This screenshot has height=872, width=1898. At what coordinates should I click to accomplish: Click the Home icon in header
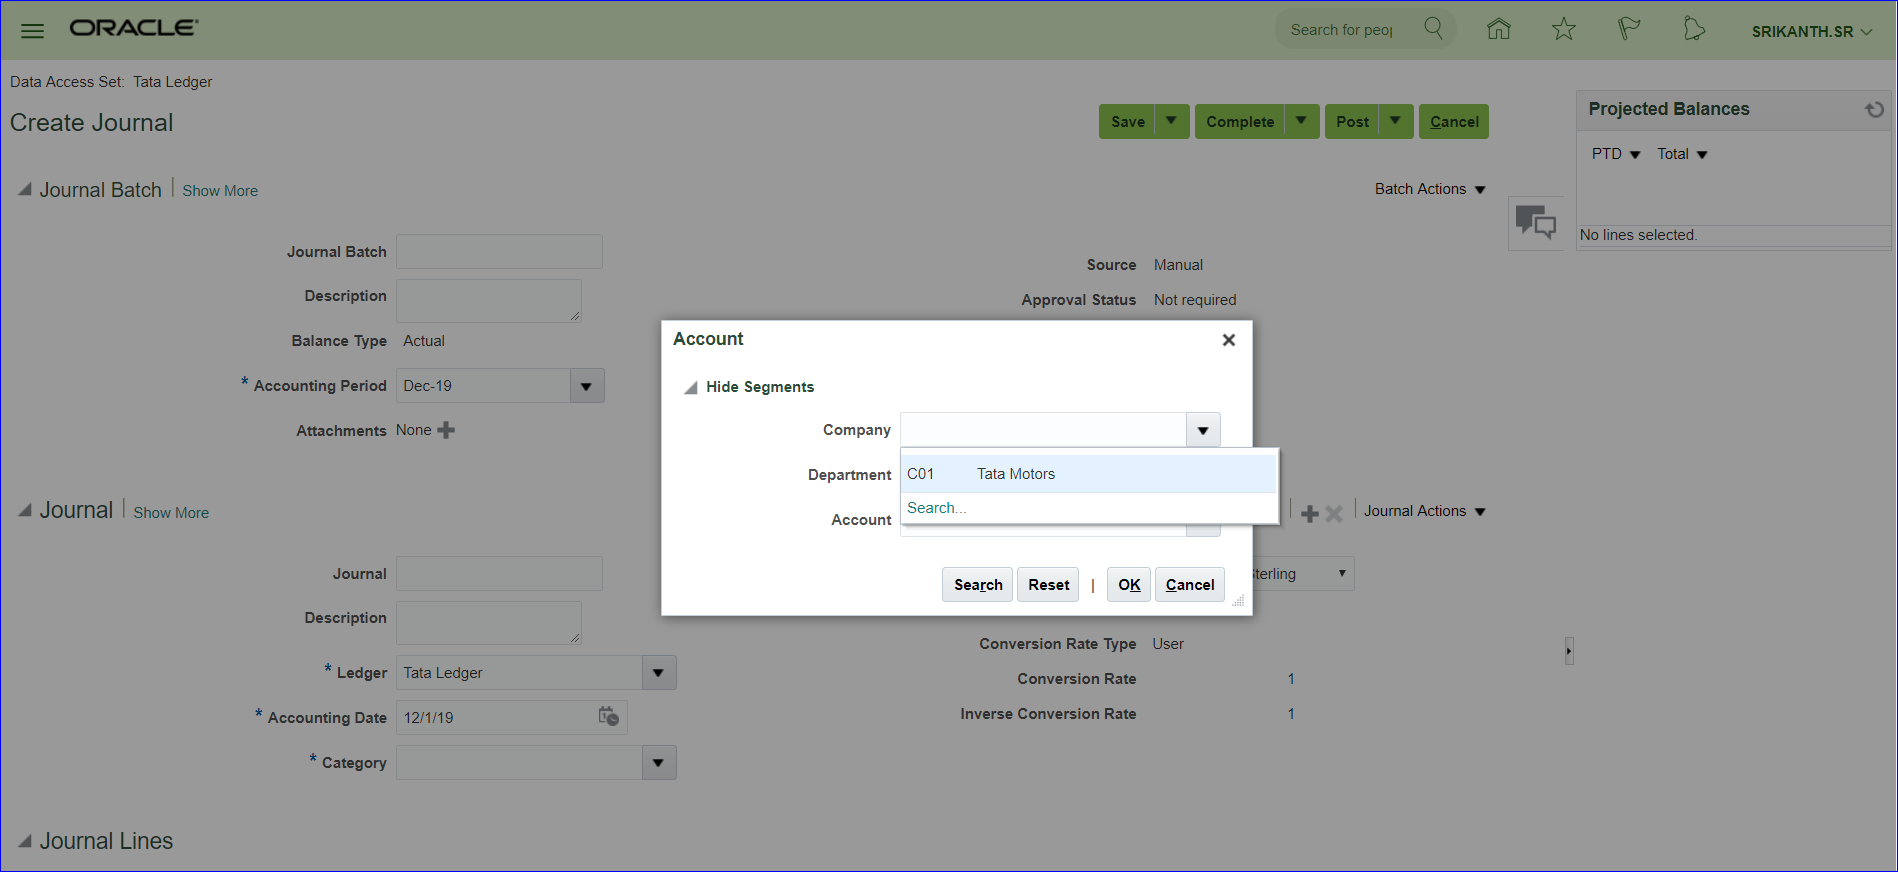(x=1498, y=29)
